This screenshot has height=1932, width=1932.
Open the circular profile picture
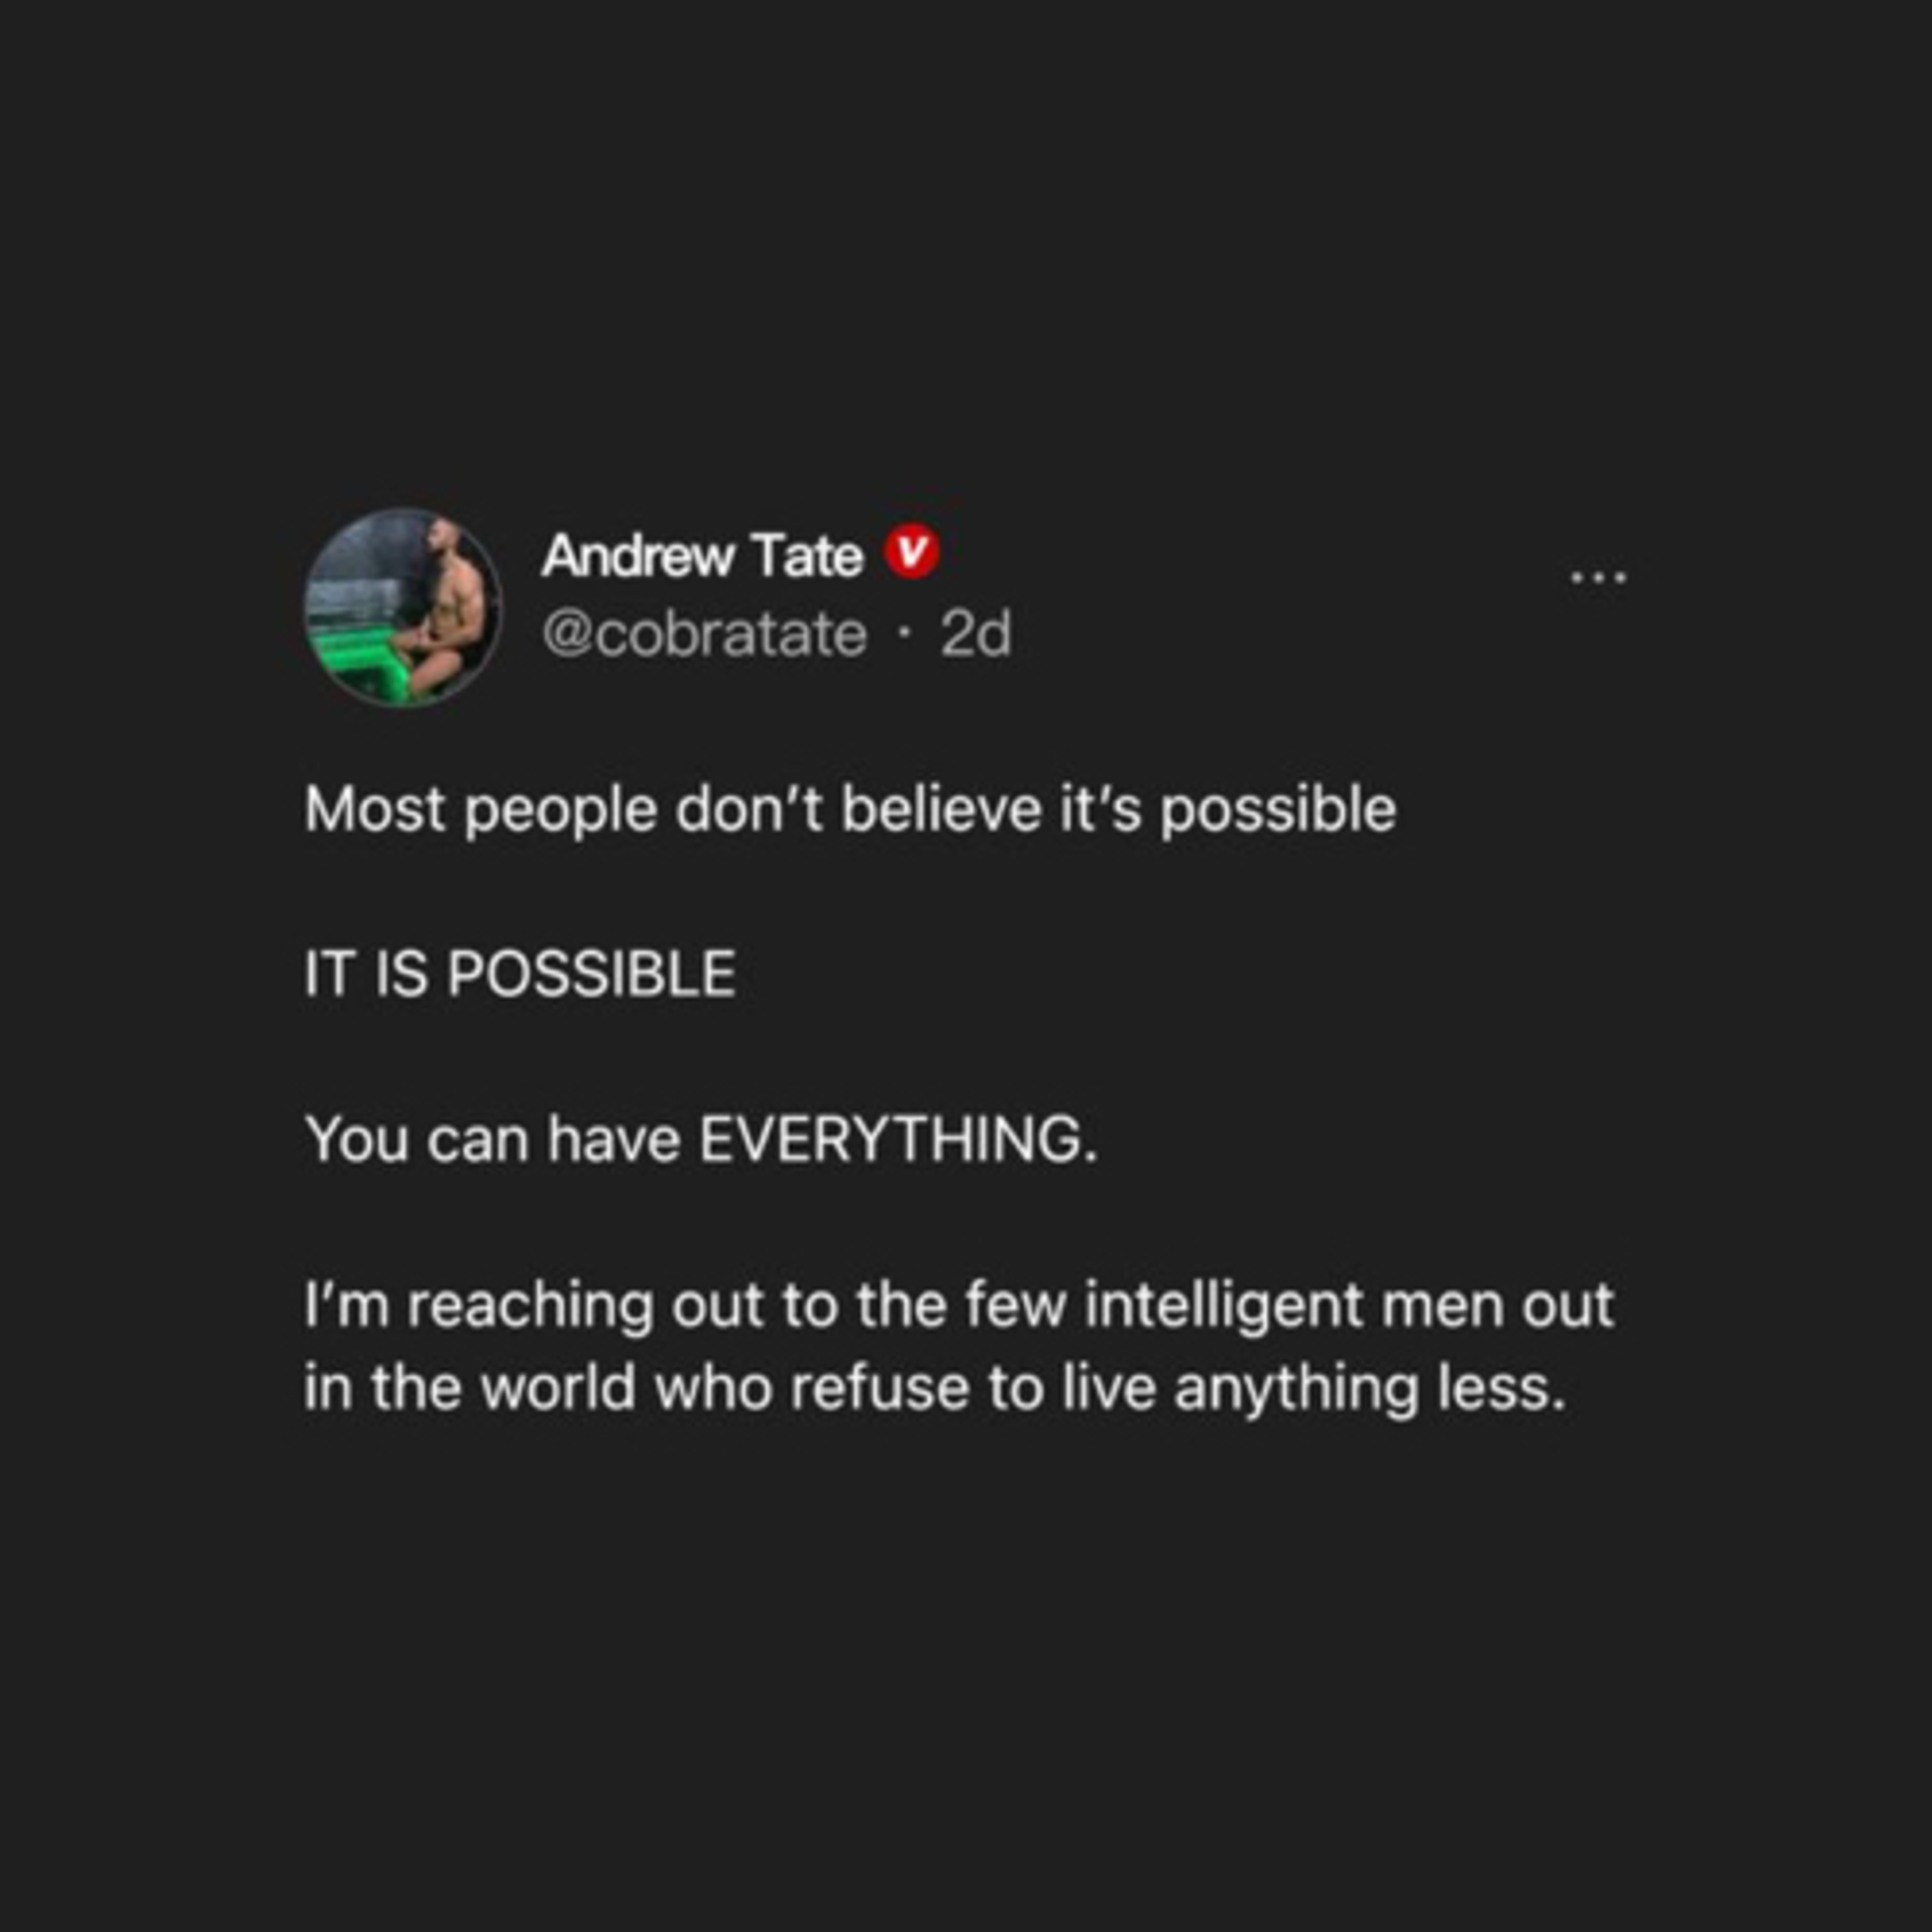pos(402,607)
